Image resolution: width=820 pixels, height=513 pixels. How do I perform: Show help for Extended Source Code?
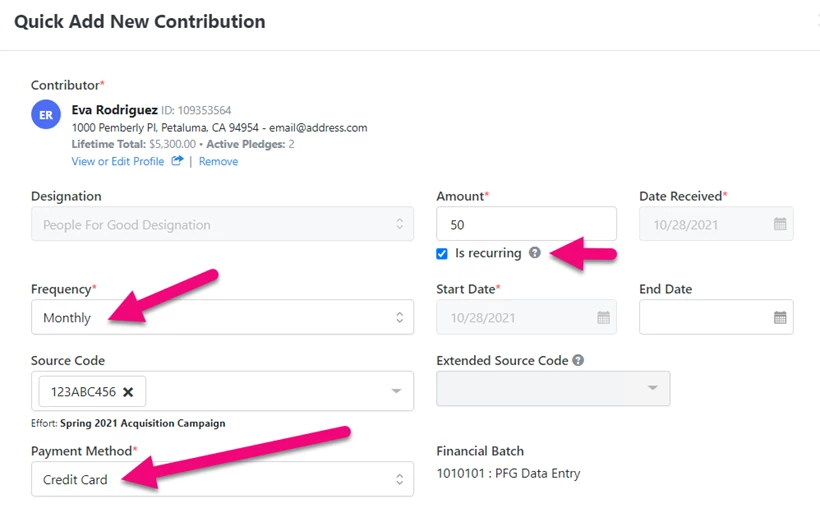[578, 360]
